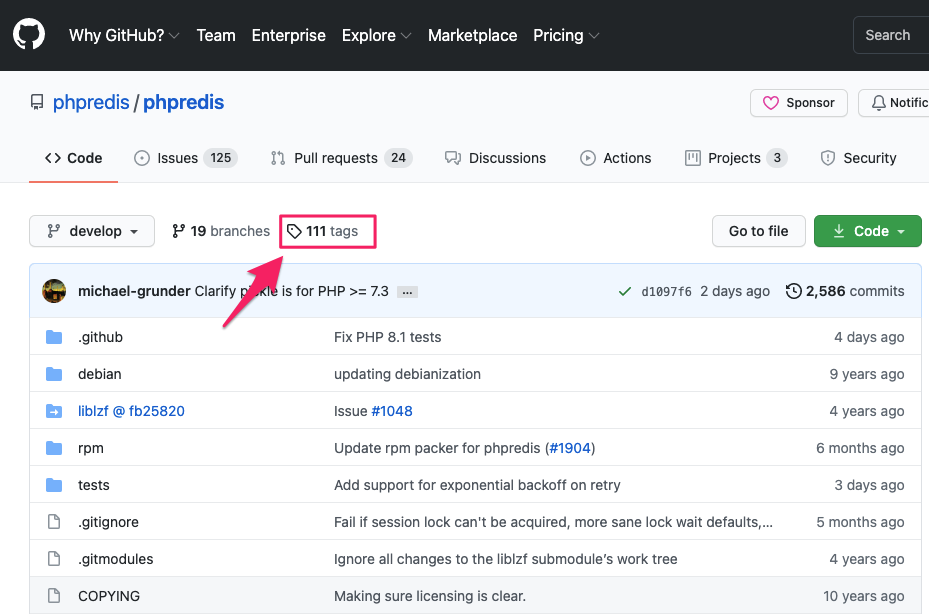
Task: Click the branch icon next to 19 branches
Action: 178,231
